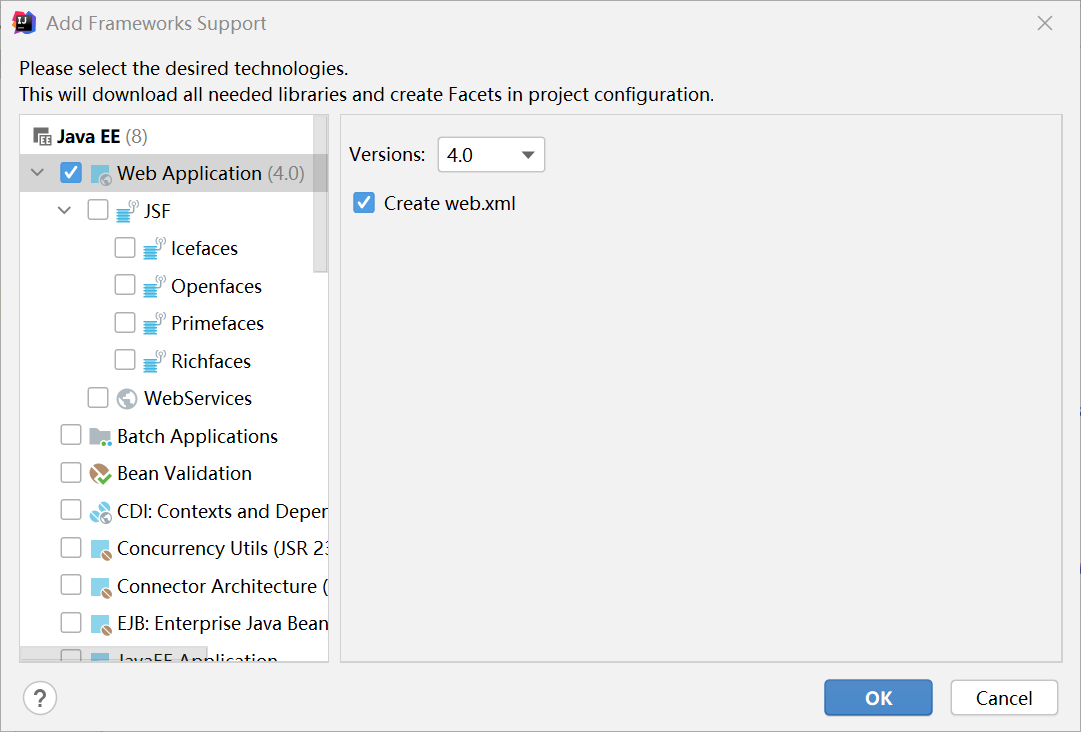Collapse the JSF tree node
Viewport: 1081px width, 732px height.
tap(65, 211)
